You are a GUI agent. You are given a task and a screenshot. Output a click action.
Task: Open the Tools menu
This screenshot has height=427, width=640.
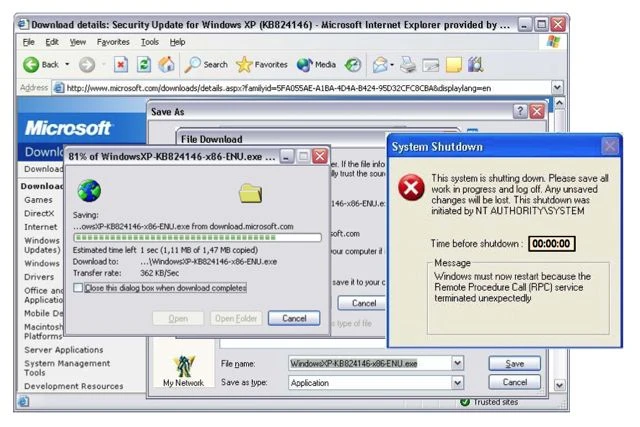click(150, 42)
